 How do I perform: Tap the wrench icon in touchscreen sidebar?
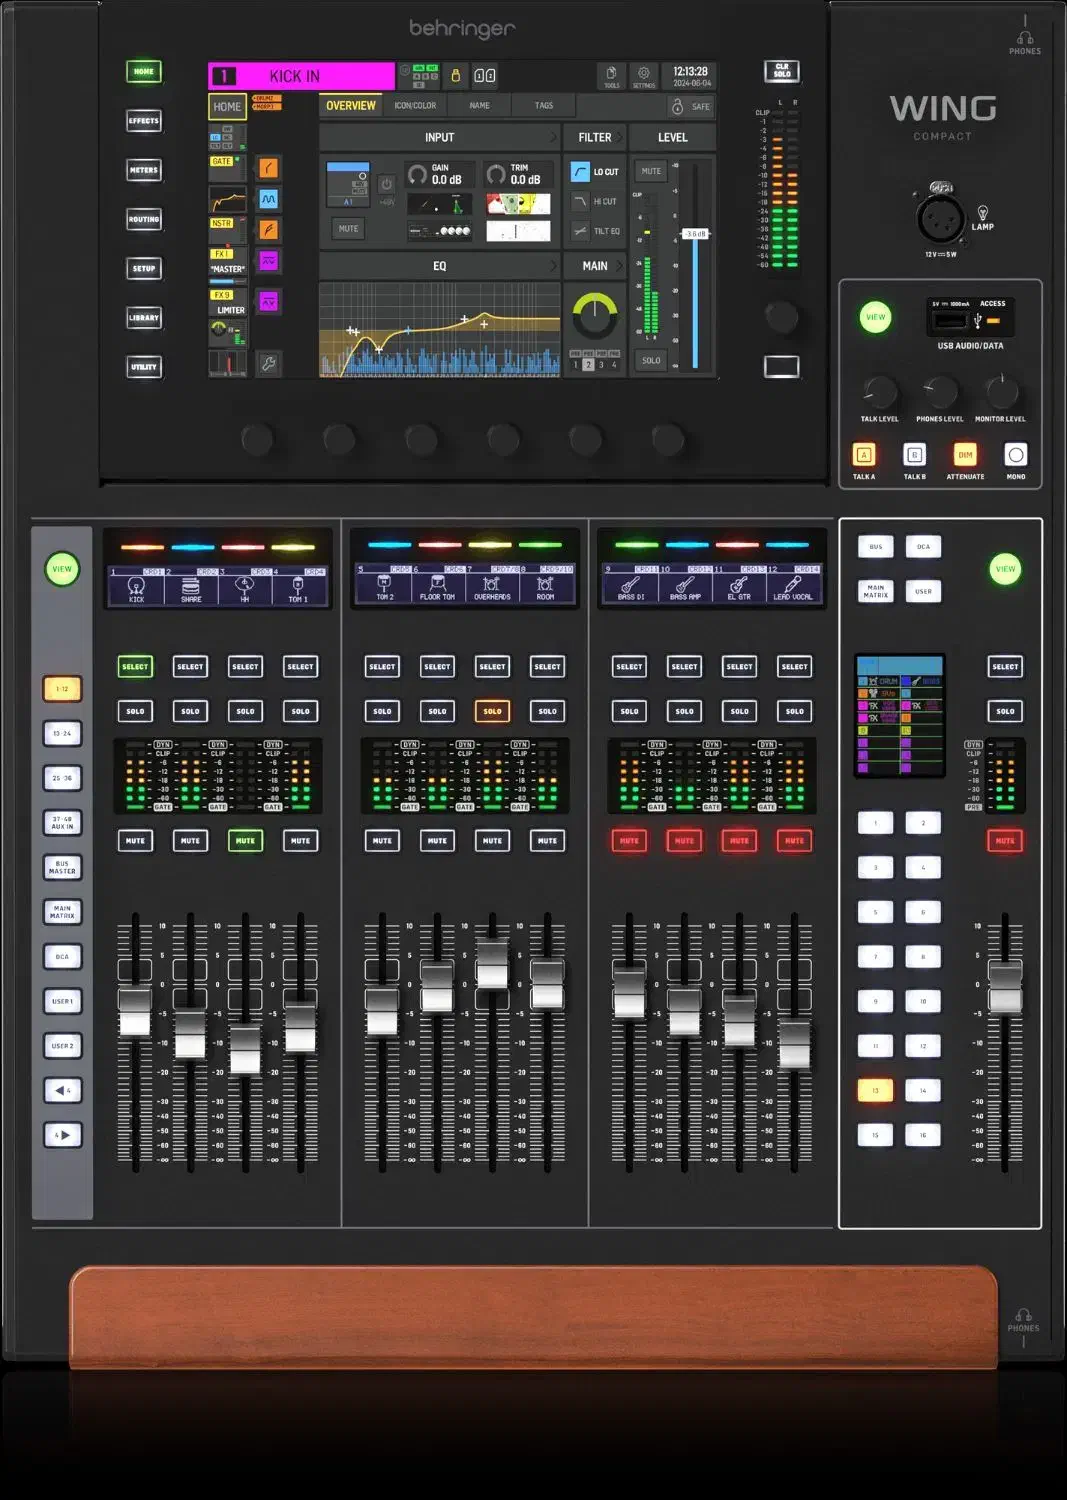[268, 364]
